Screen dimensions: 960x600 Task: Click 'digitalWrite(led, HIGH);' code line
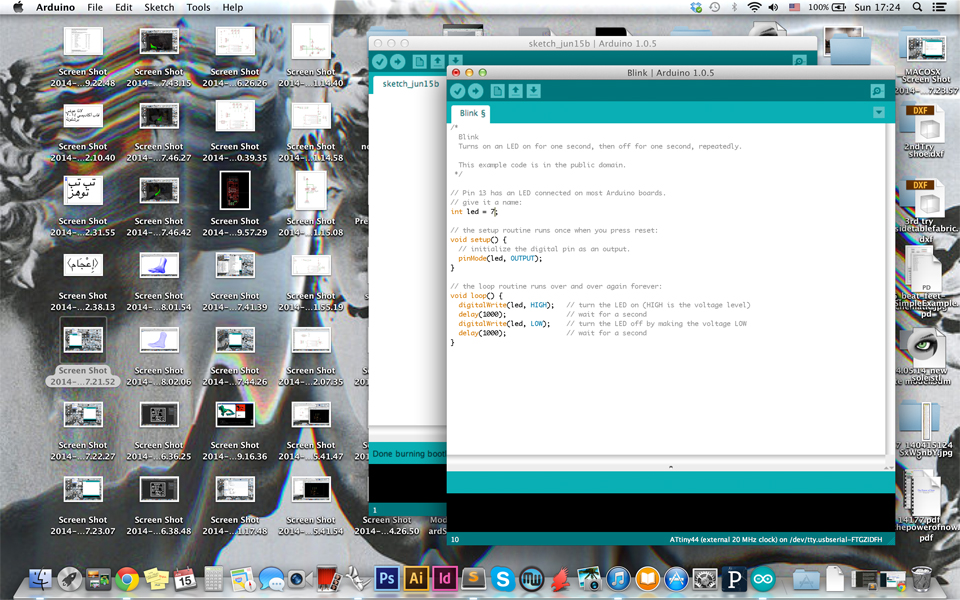(506, 305)
